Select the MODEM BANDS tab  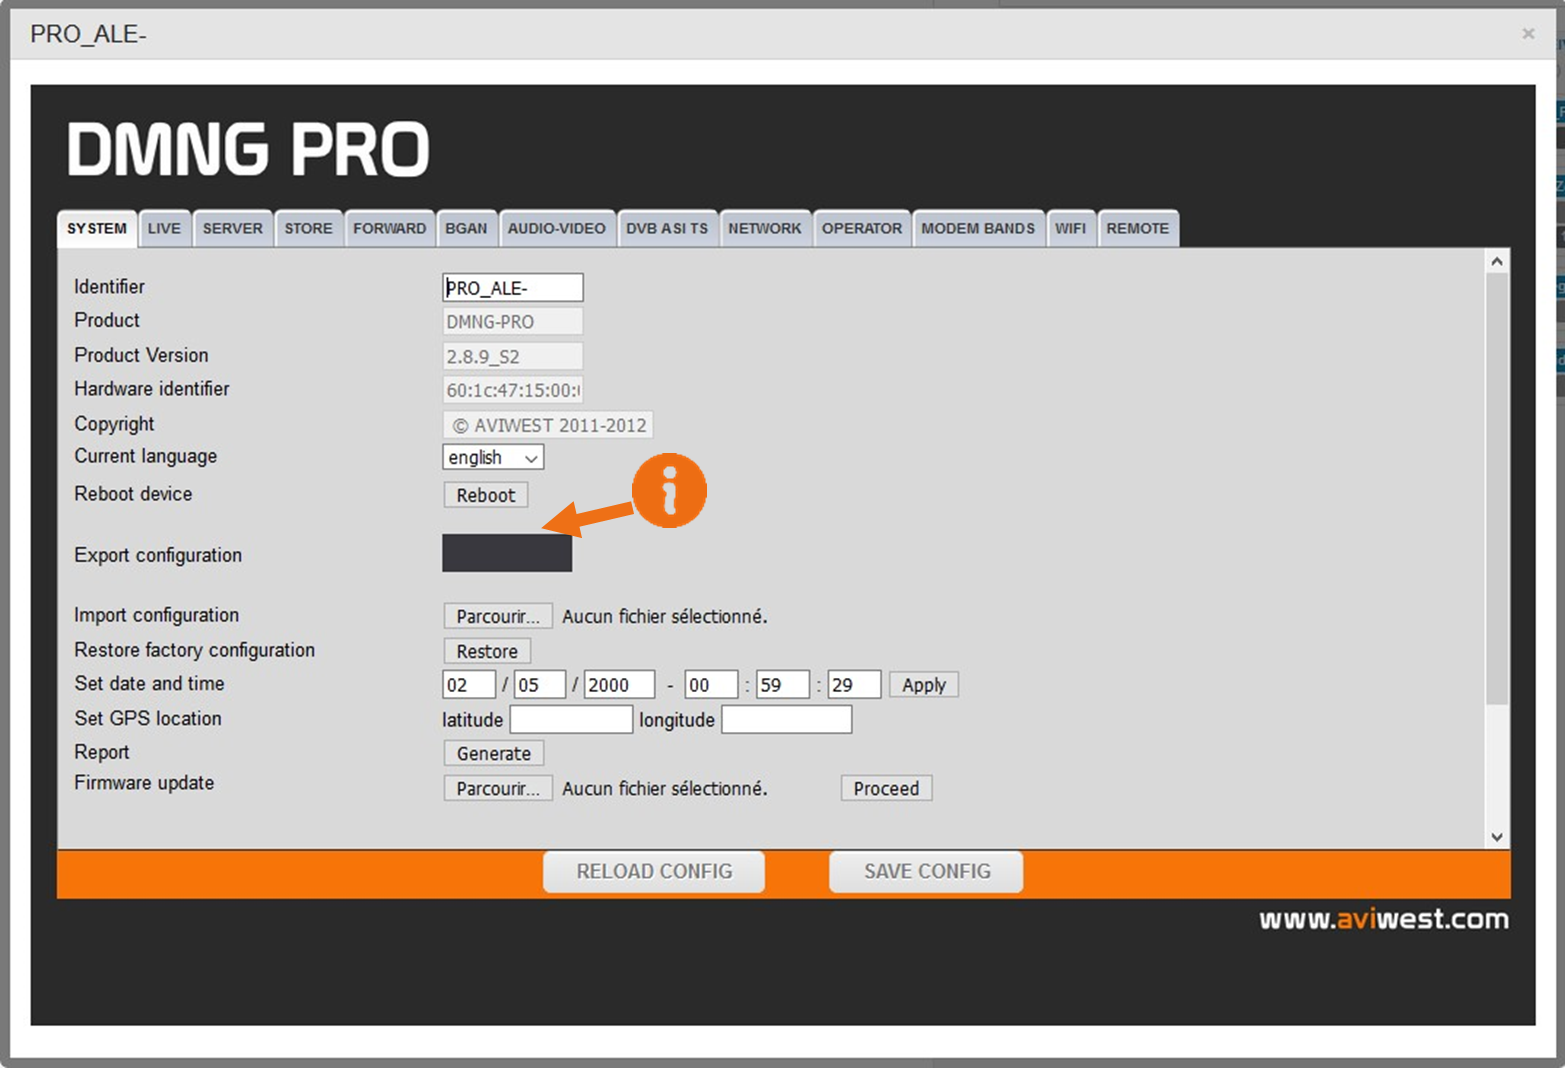pos(977,228)
